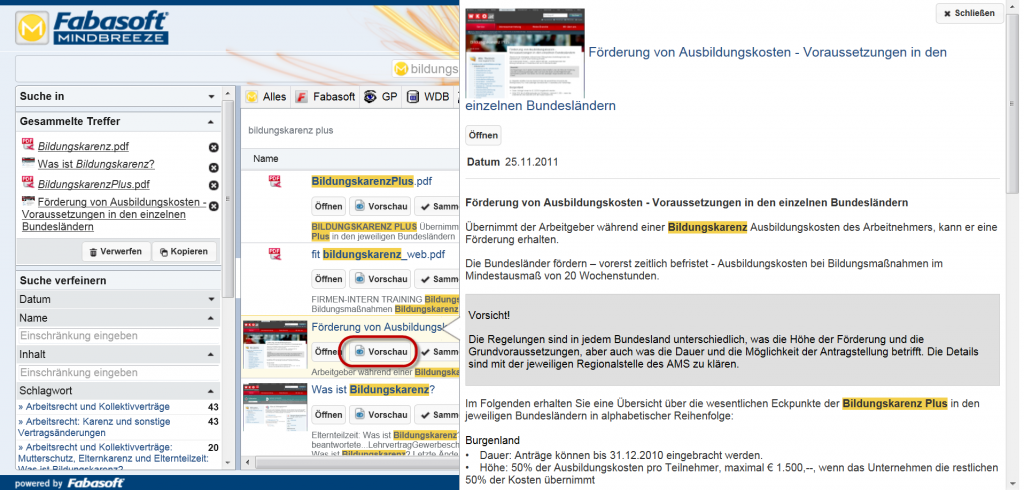Collapse the Name filter
Viewport: 1024px width, 490px height.
click(211, 318)
